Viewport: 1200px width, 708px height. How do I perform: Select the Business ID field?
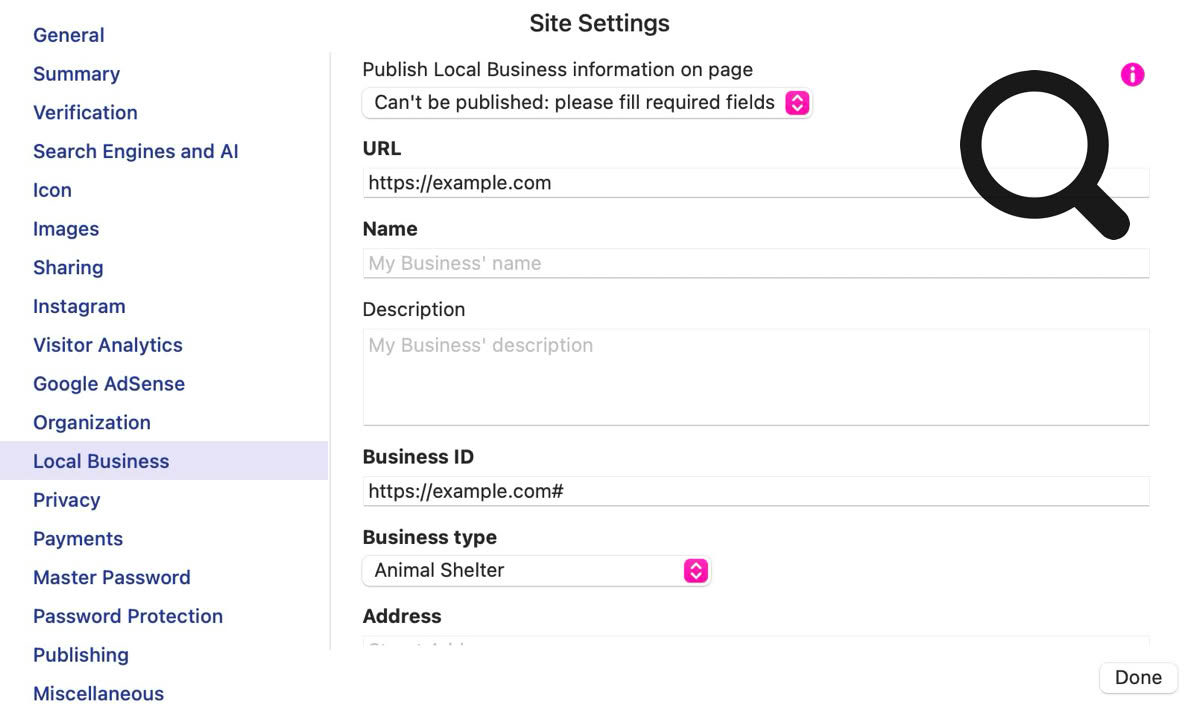click(x=755, y=492)
